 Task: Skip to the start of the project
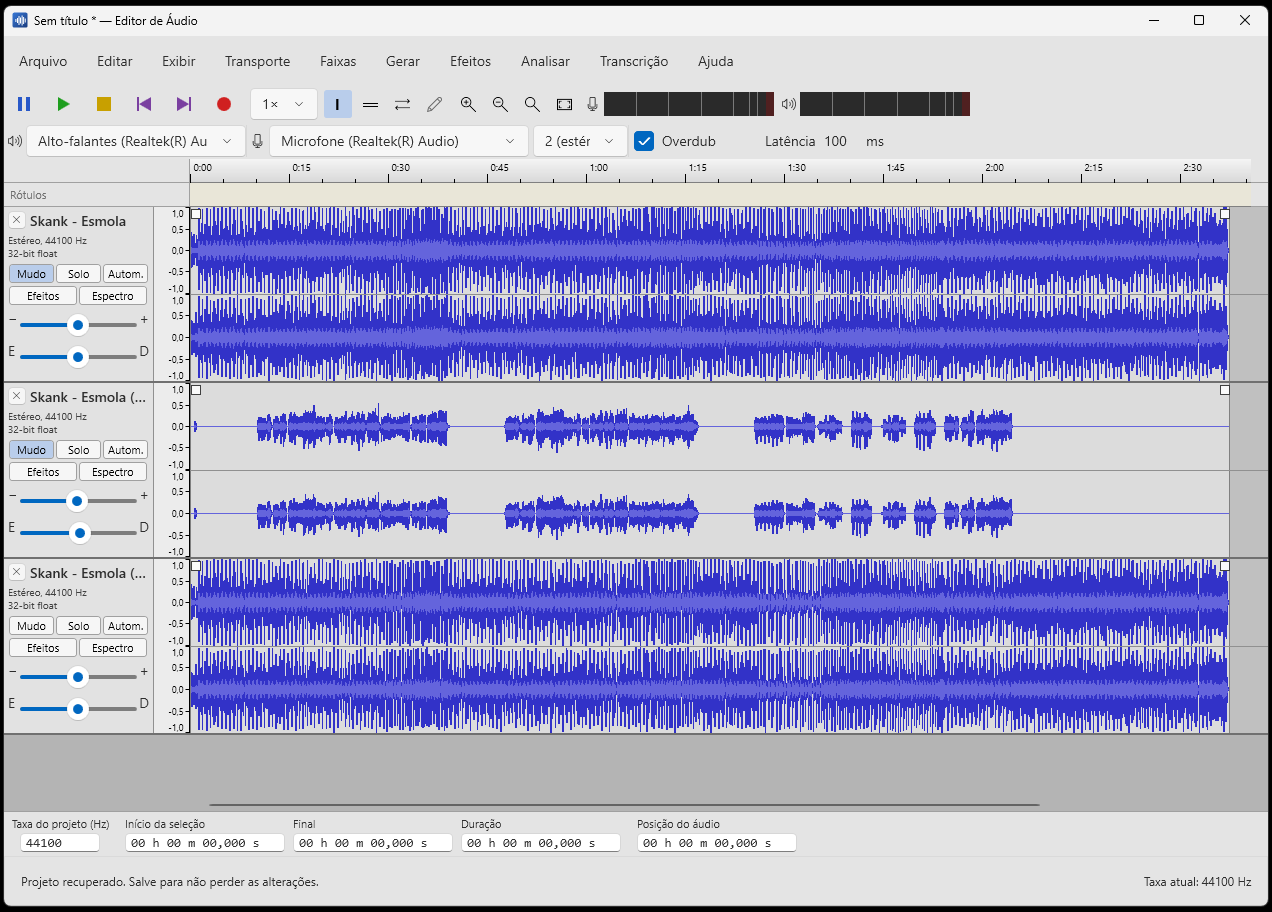click(144, 104)
